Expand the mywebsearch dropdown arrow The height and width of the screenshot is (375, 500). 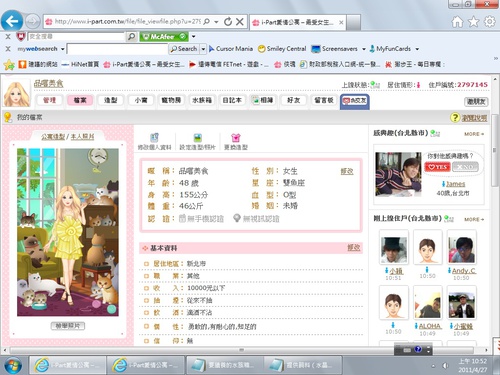click(x=63, y=49)
